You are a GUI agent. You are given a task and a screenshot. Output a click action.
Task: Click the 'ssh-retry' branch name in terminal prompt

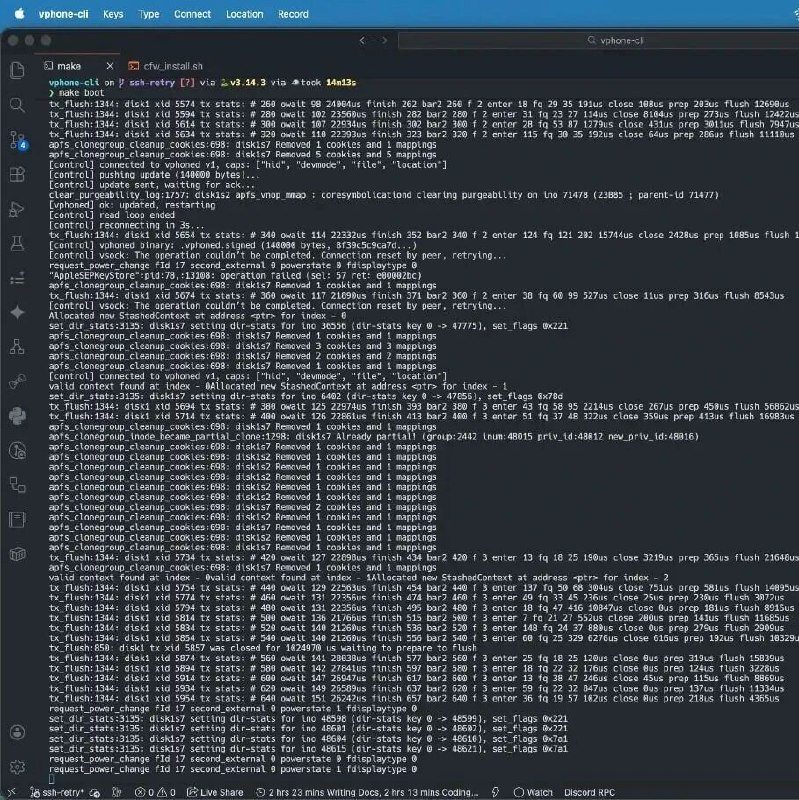coord(152,83)
